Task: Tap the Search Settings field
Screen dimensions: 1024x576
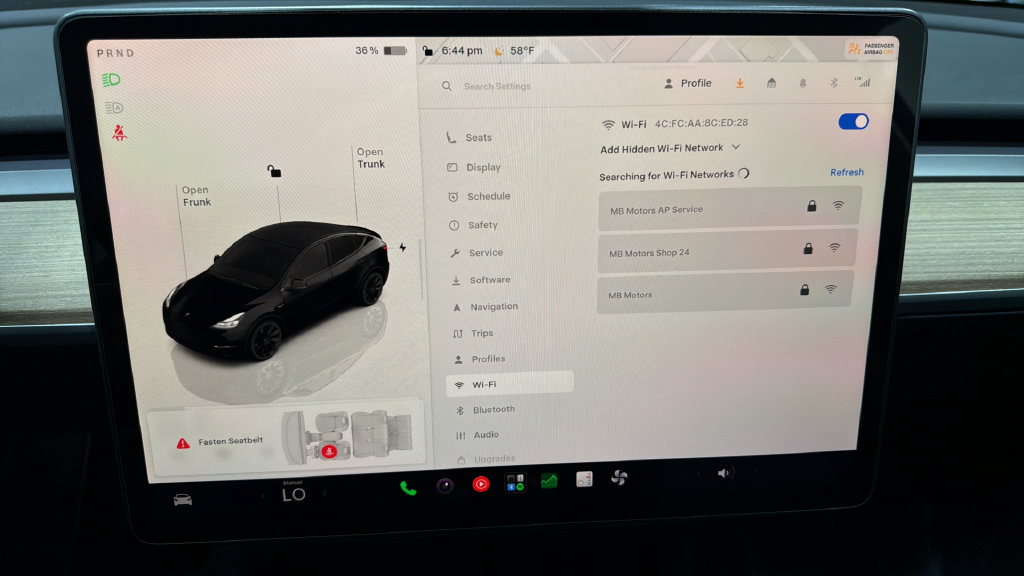Action: (x=498, y=86)
